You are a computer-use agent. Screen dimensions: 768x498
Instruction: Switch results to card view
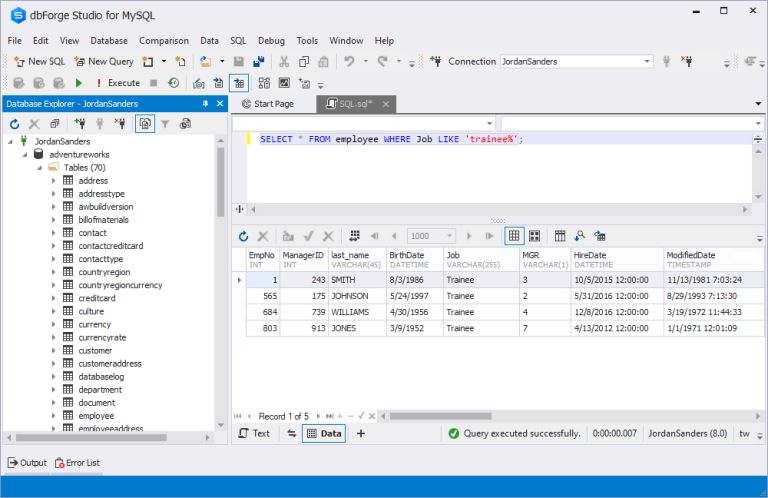(x=534, y=236)
